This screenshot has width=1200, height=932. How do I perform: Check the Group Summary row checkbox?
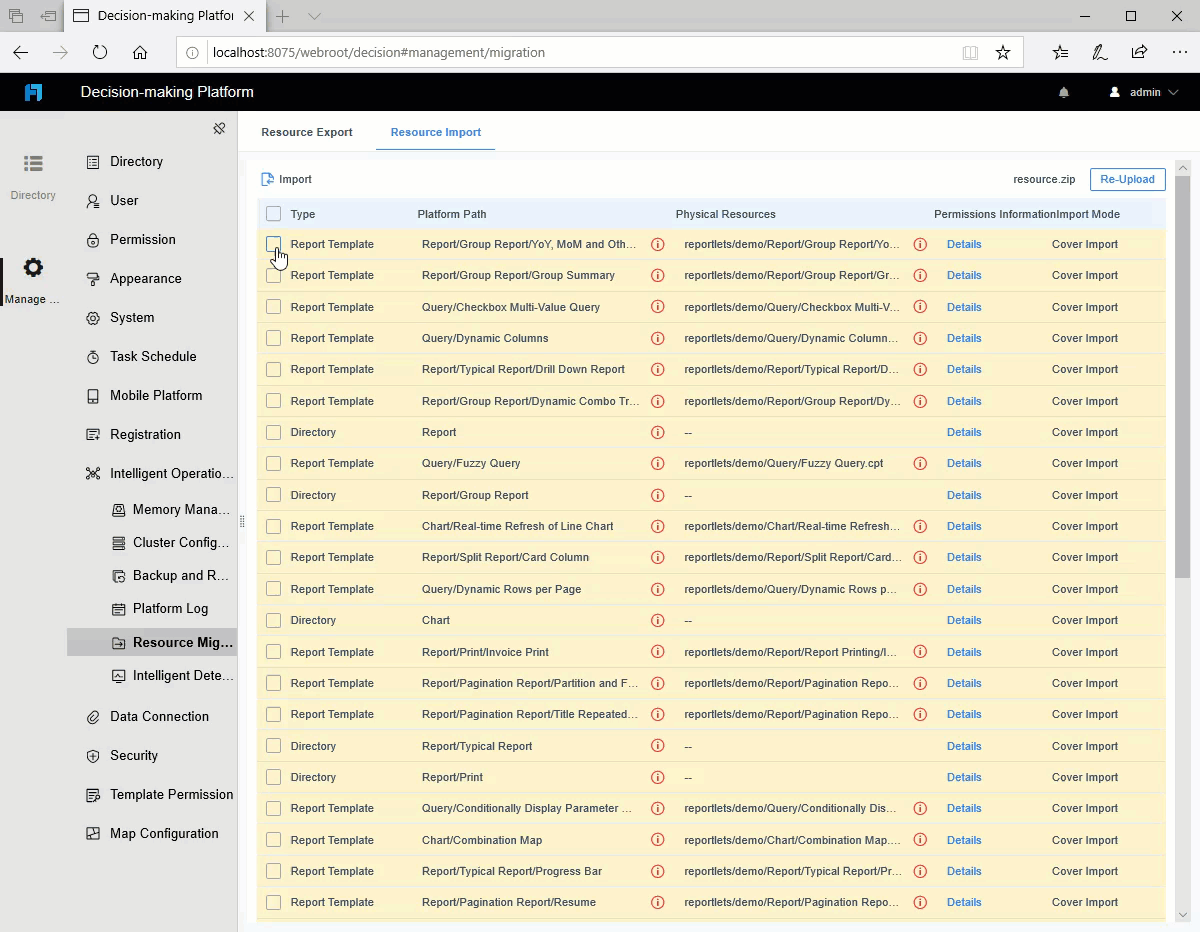coord(273,275)
